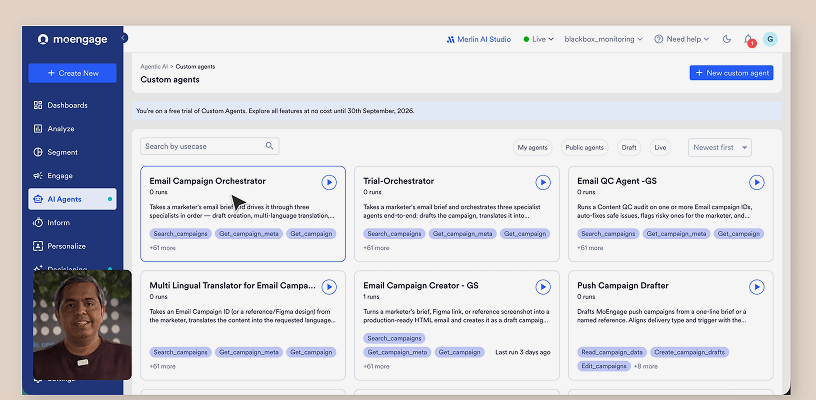Screen dimensions: 816x400
Task: Focus the Search by usecase field
Action: (210, 146)
